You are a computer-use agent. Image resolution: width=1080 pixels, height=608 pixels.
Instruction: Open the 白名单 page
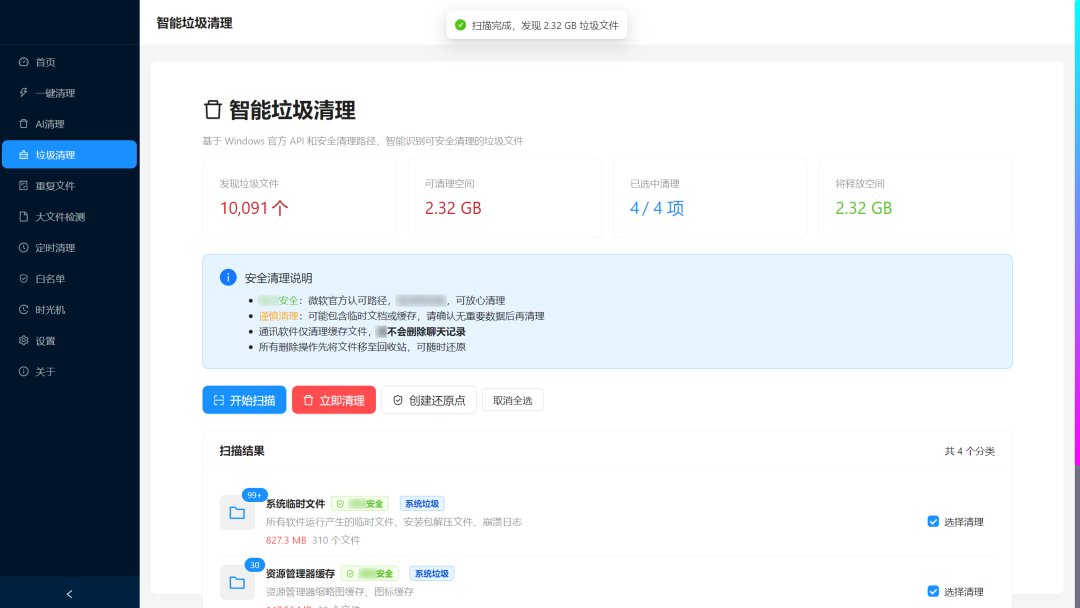70,279
